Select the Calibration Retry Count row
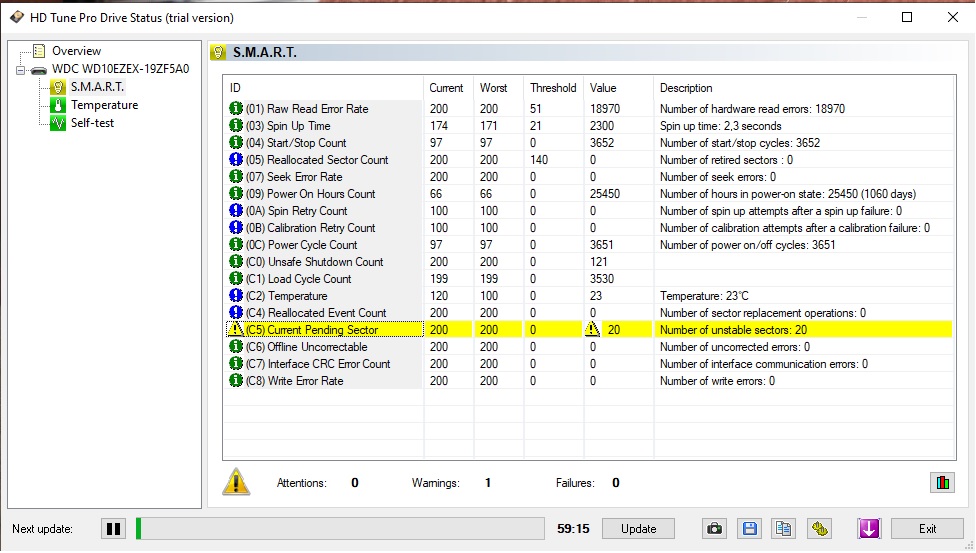976x553 pixels. tap(589, 228)
